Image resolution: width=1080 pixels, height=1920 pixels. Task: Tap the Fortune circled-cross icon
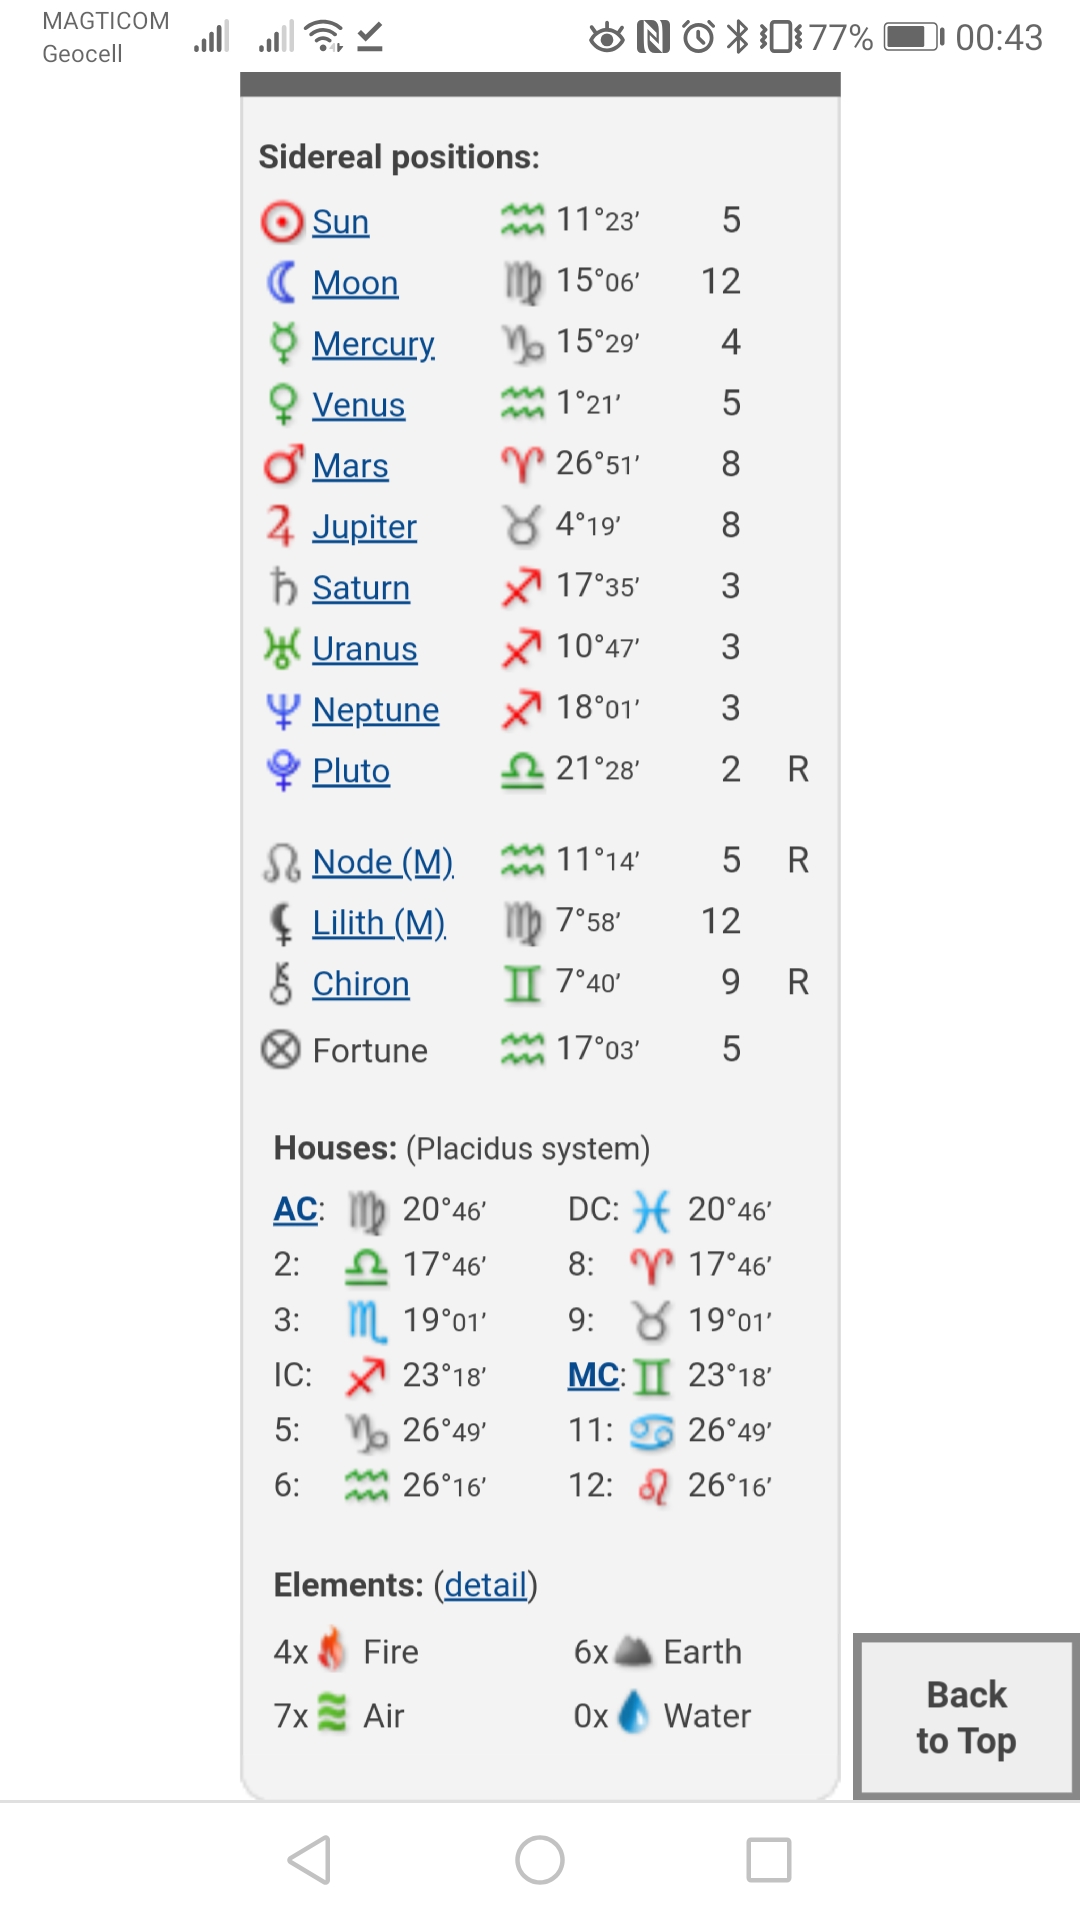tap(281, 1050)
